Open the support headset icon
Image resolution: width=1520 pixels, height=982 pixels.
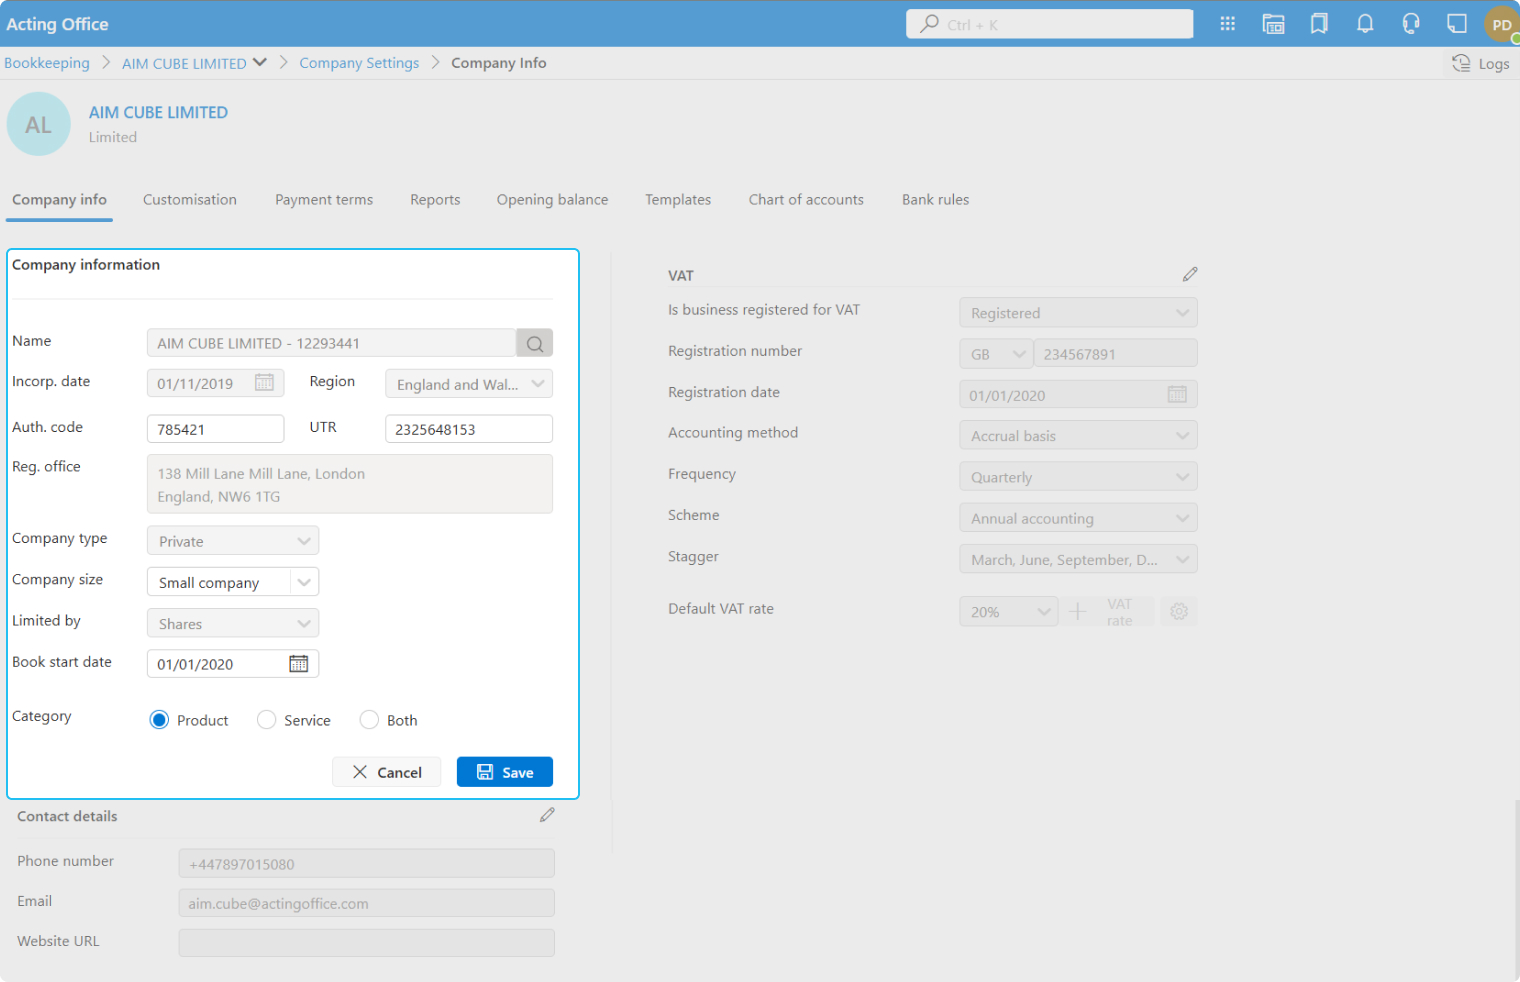click(1410, 24)
